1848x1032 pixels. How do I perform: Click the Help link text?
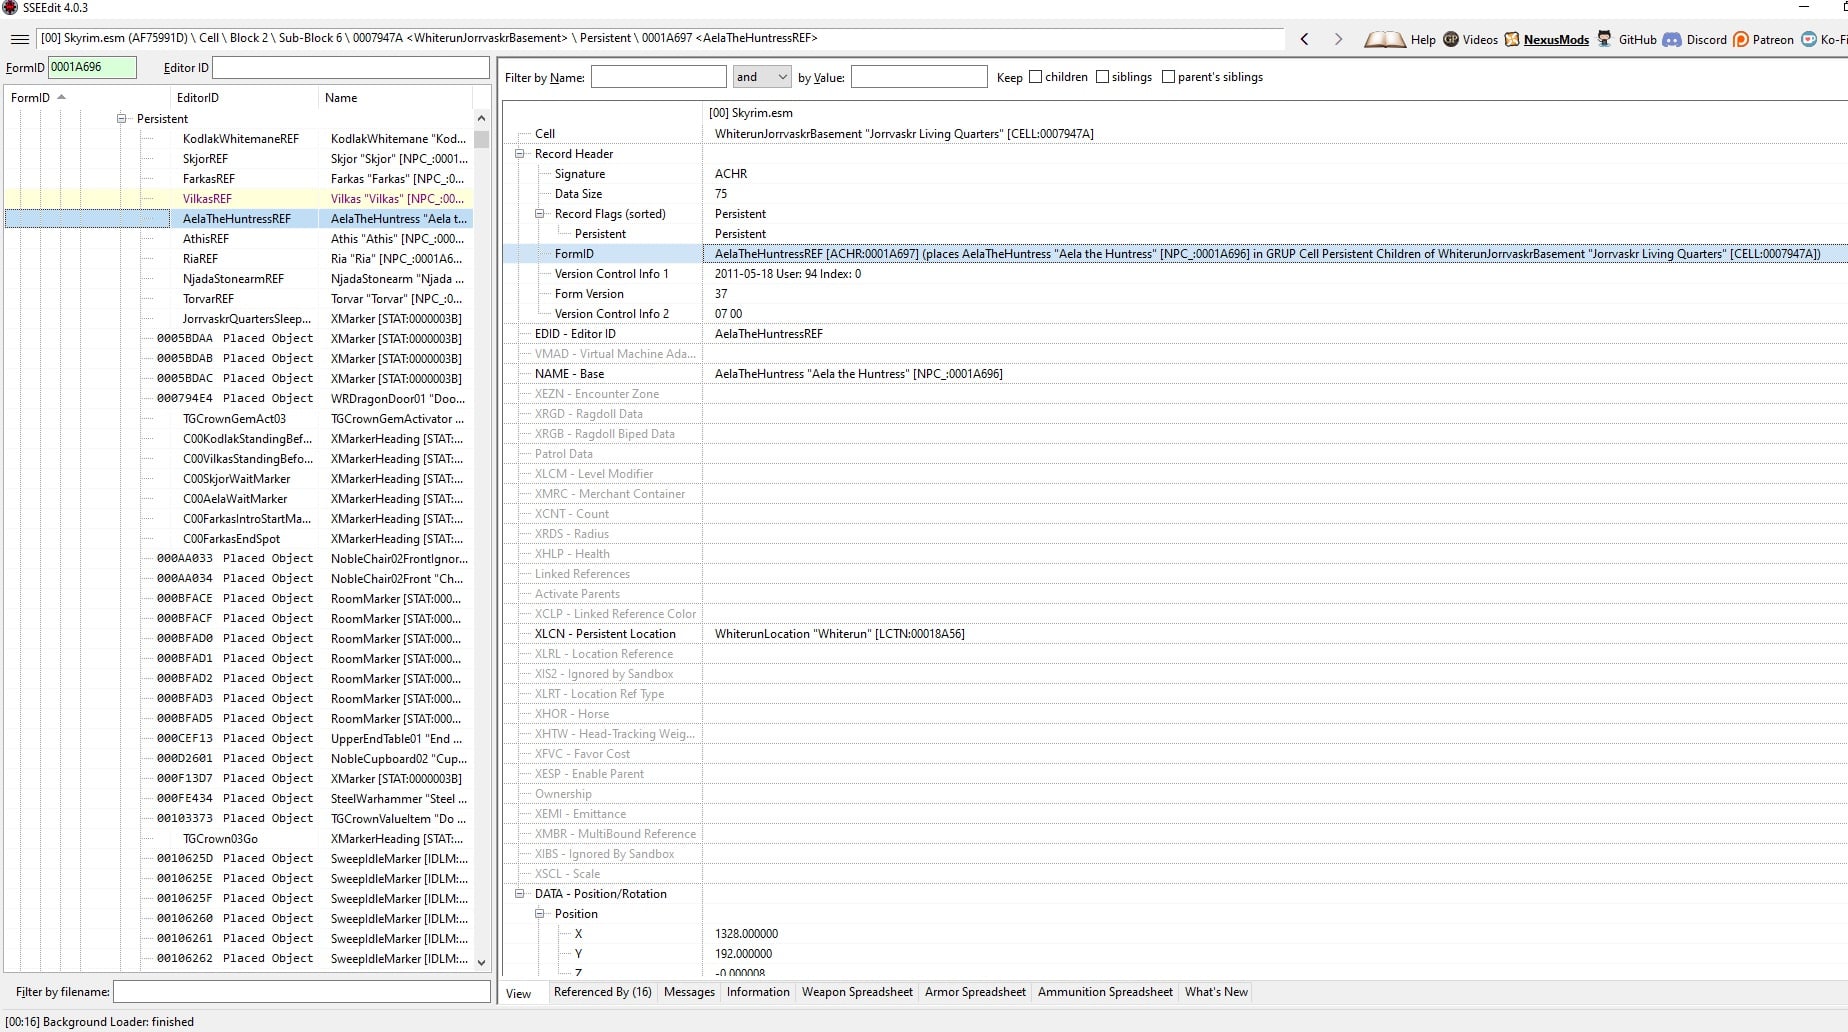pos(1423,40)
